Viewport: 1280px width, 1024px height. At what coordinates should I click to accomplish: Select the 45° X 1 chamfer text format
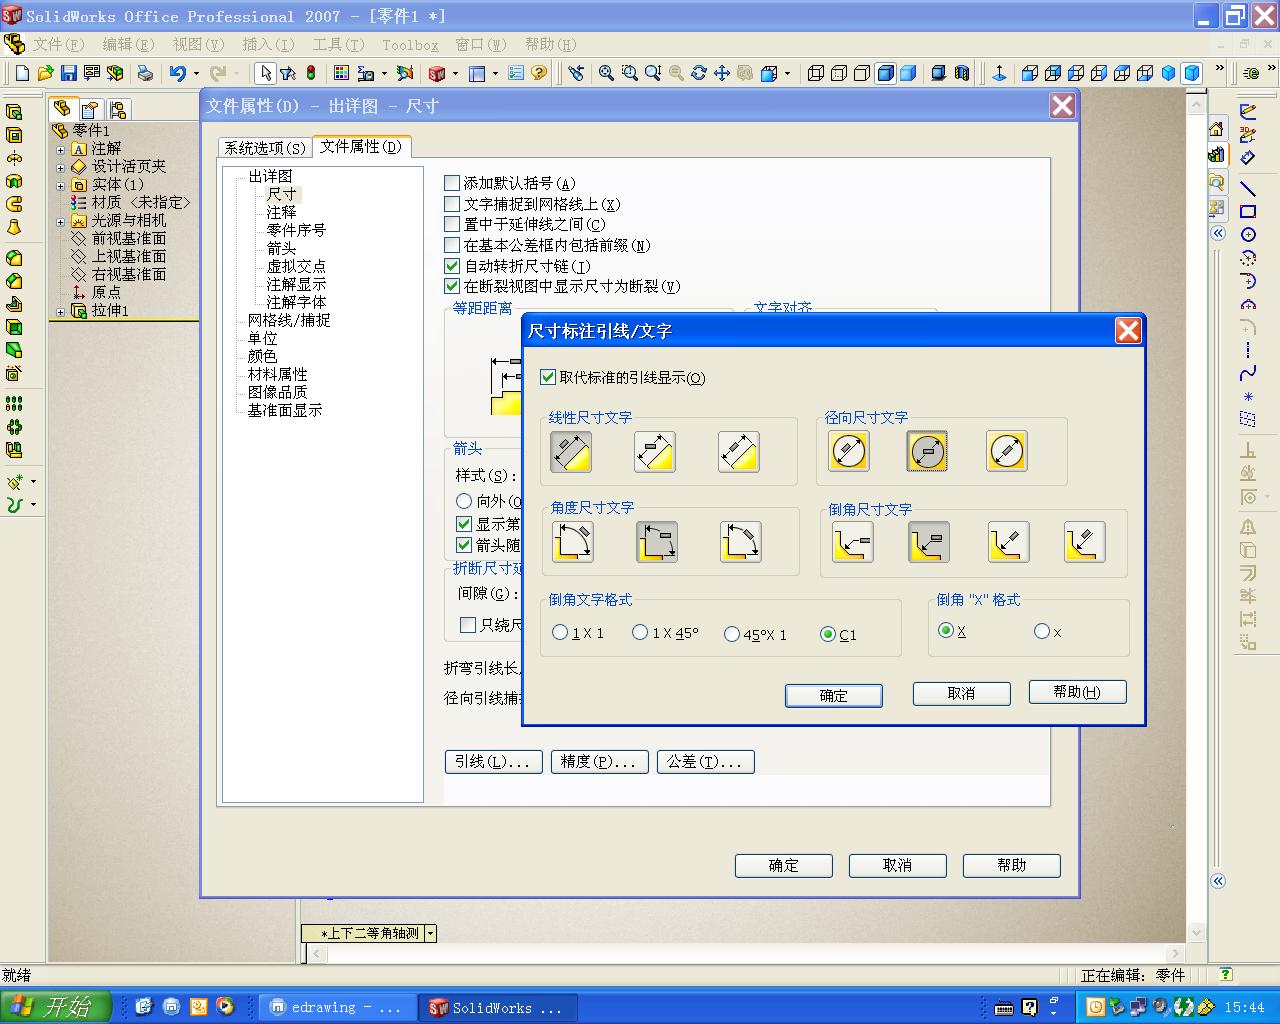[x=732, y=634]
